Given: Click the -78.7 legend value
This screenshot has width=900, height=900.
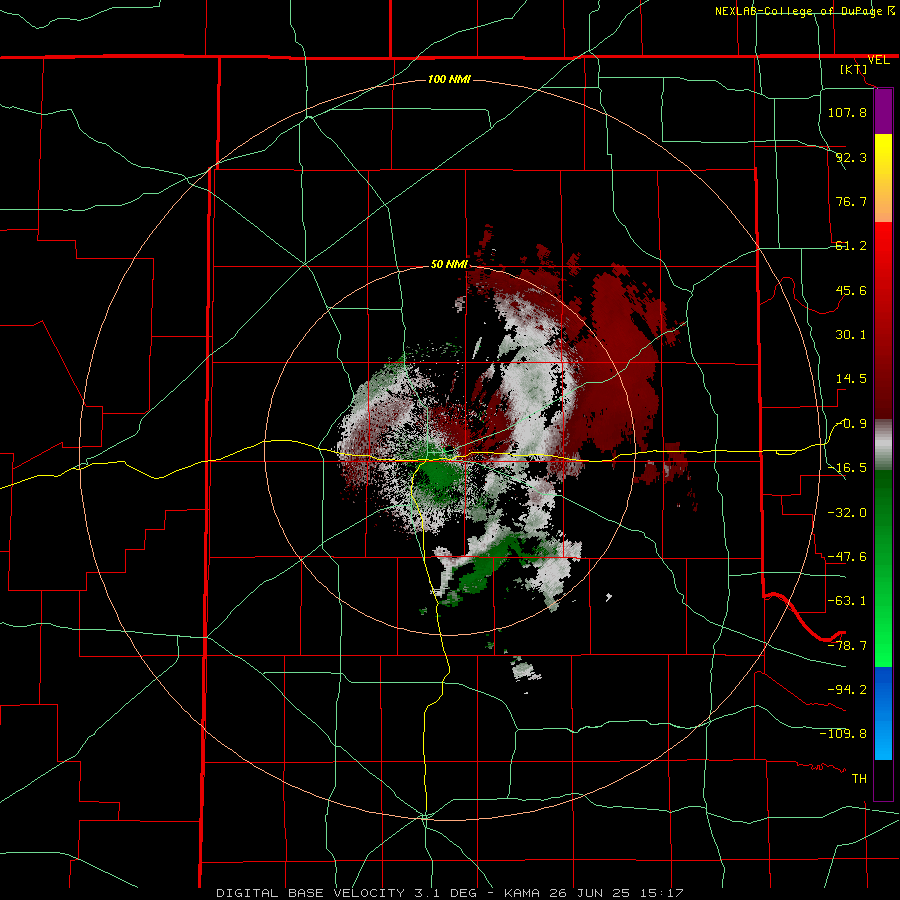Looking at the screenshot, I should [847, 646].
